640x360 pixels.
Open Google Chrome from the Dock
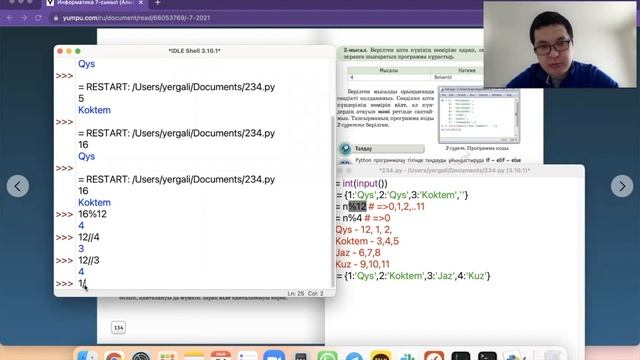click(x=114, y=356)
